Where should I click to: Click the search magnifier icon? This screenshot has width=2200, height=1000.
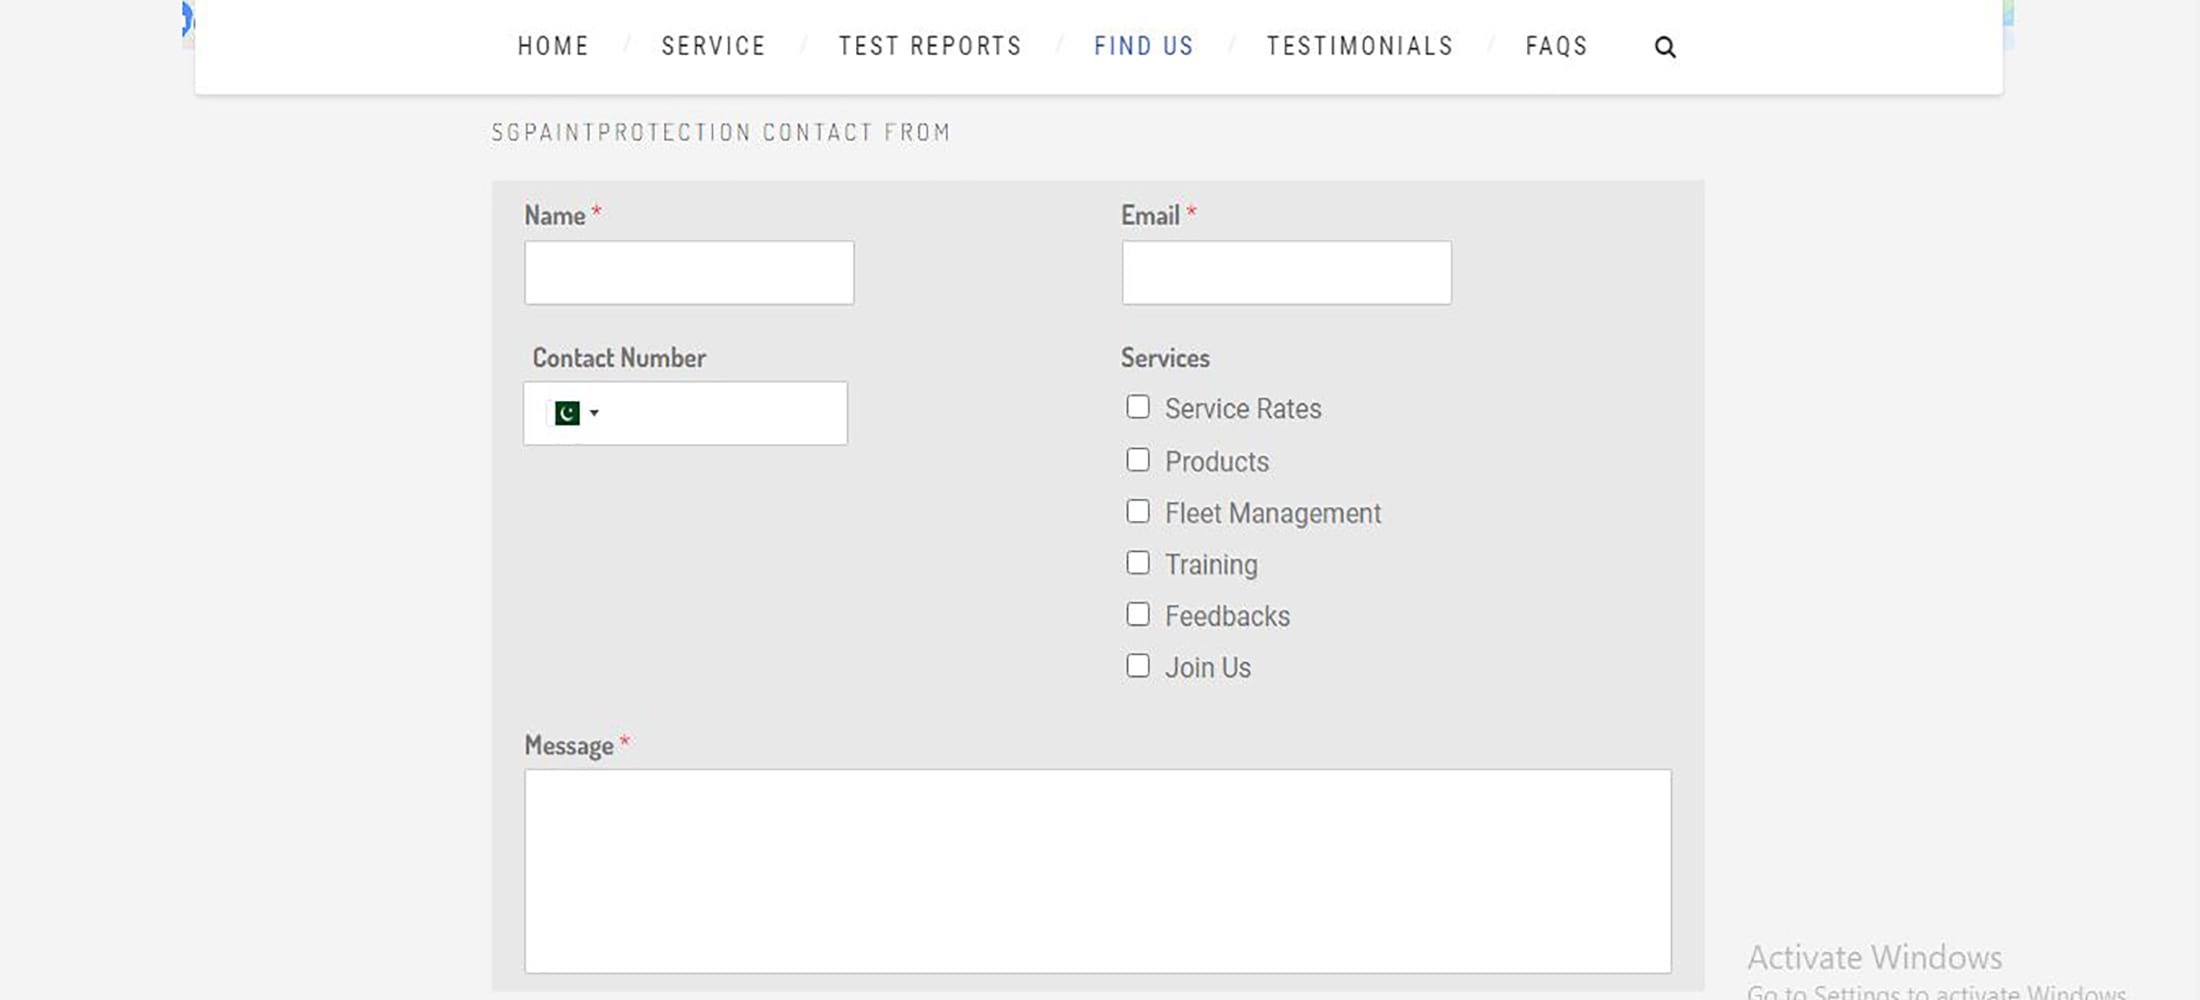[1664, 47]
